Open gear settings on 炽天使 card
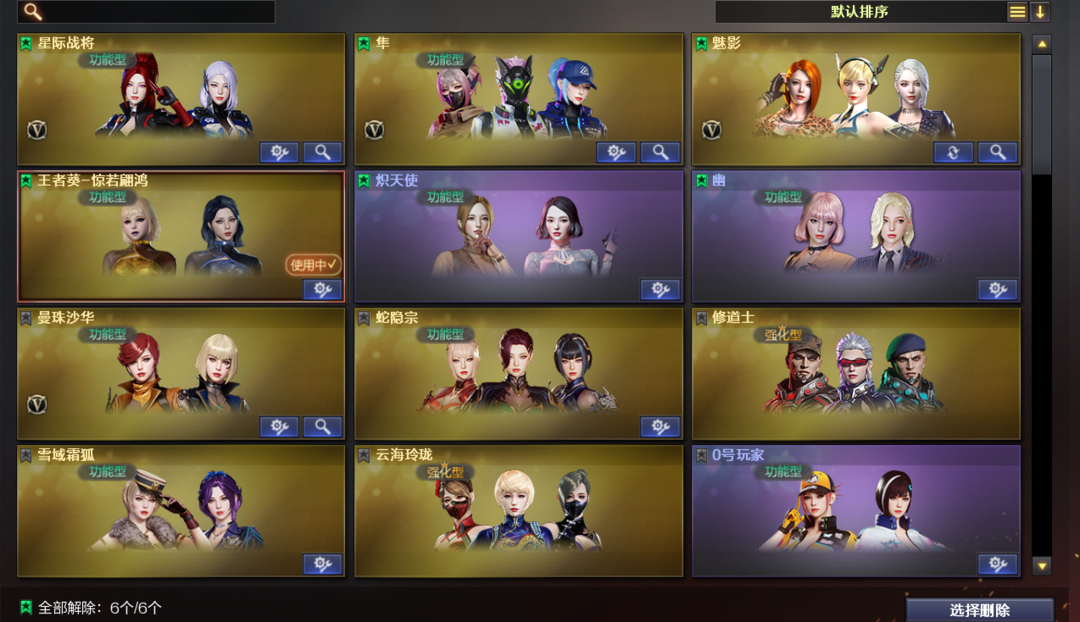The height and width of the screenshot is (622, 1080). [x=660, y=289]
